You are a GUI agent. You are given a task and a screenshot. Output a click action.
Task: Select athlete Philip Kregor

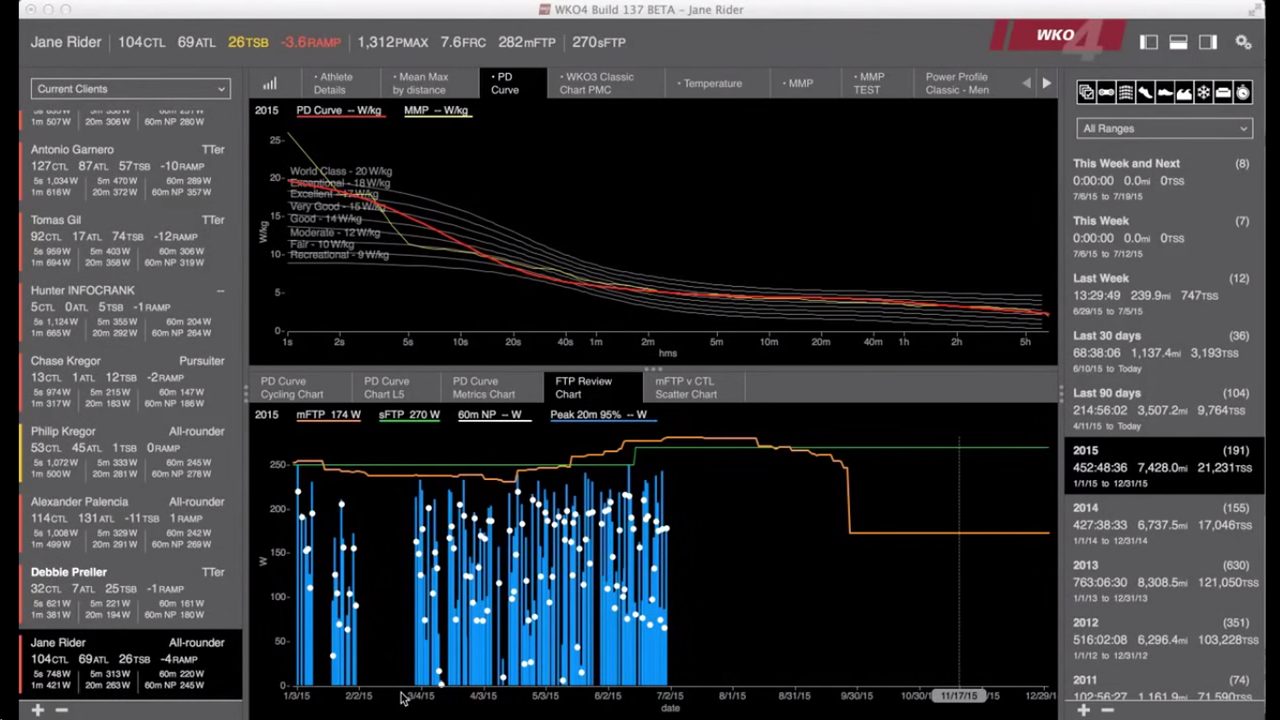pyautogui.click(x=130, y=452)
